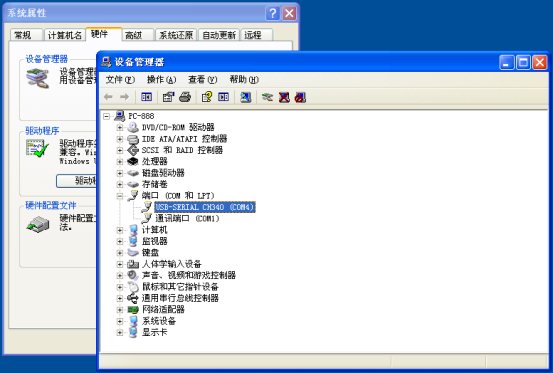553x373 pixels.
Task: Switch to 计算机名 tab in 系统属性 window
Action: click(65, 35)
